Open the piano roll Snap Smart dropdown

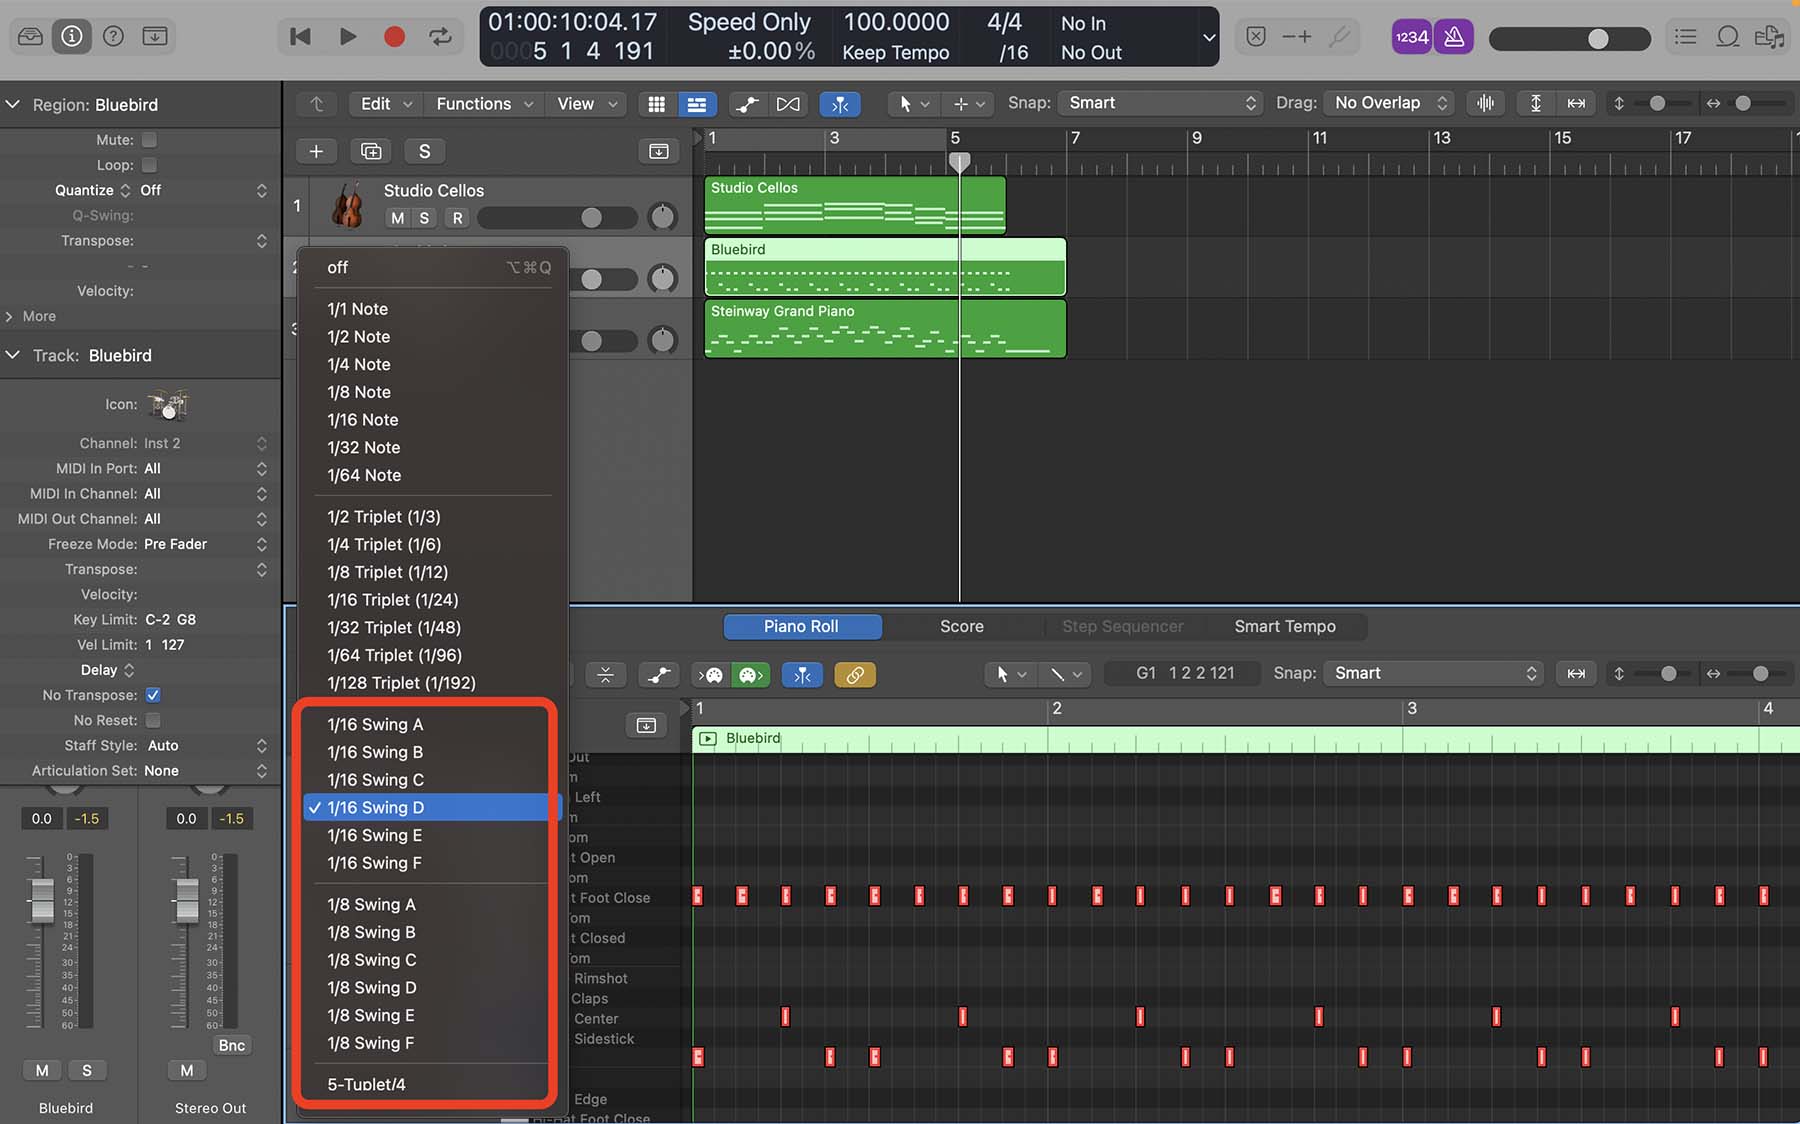(1433, 673)
